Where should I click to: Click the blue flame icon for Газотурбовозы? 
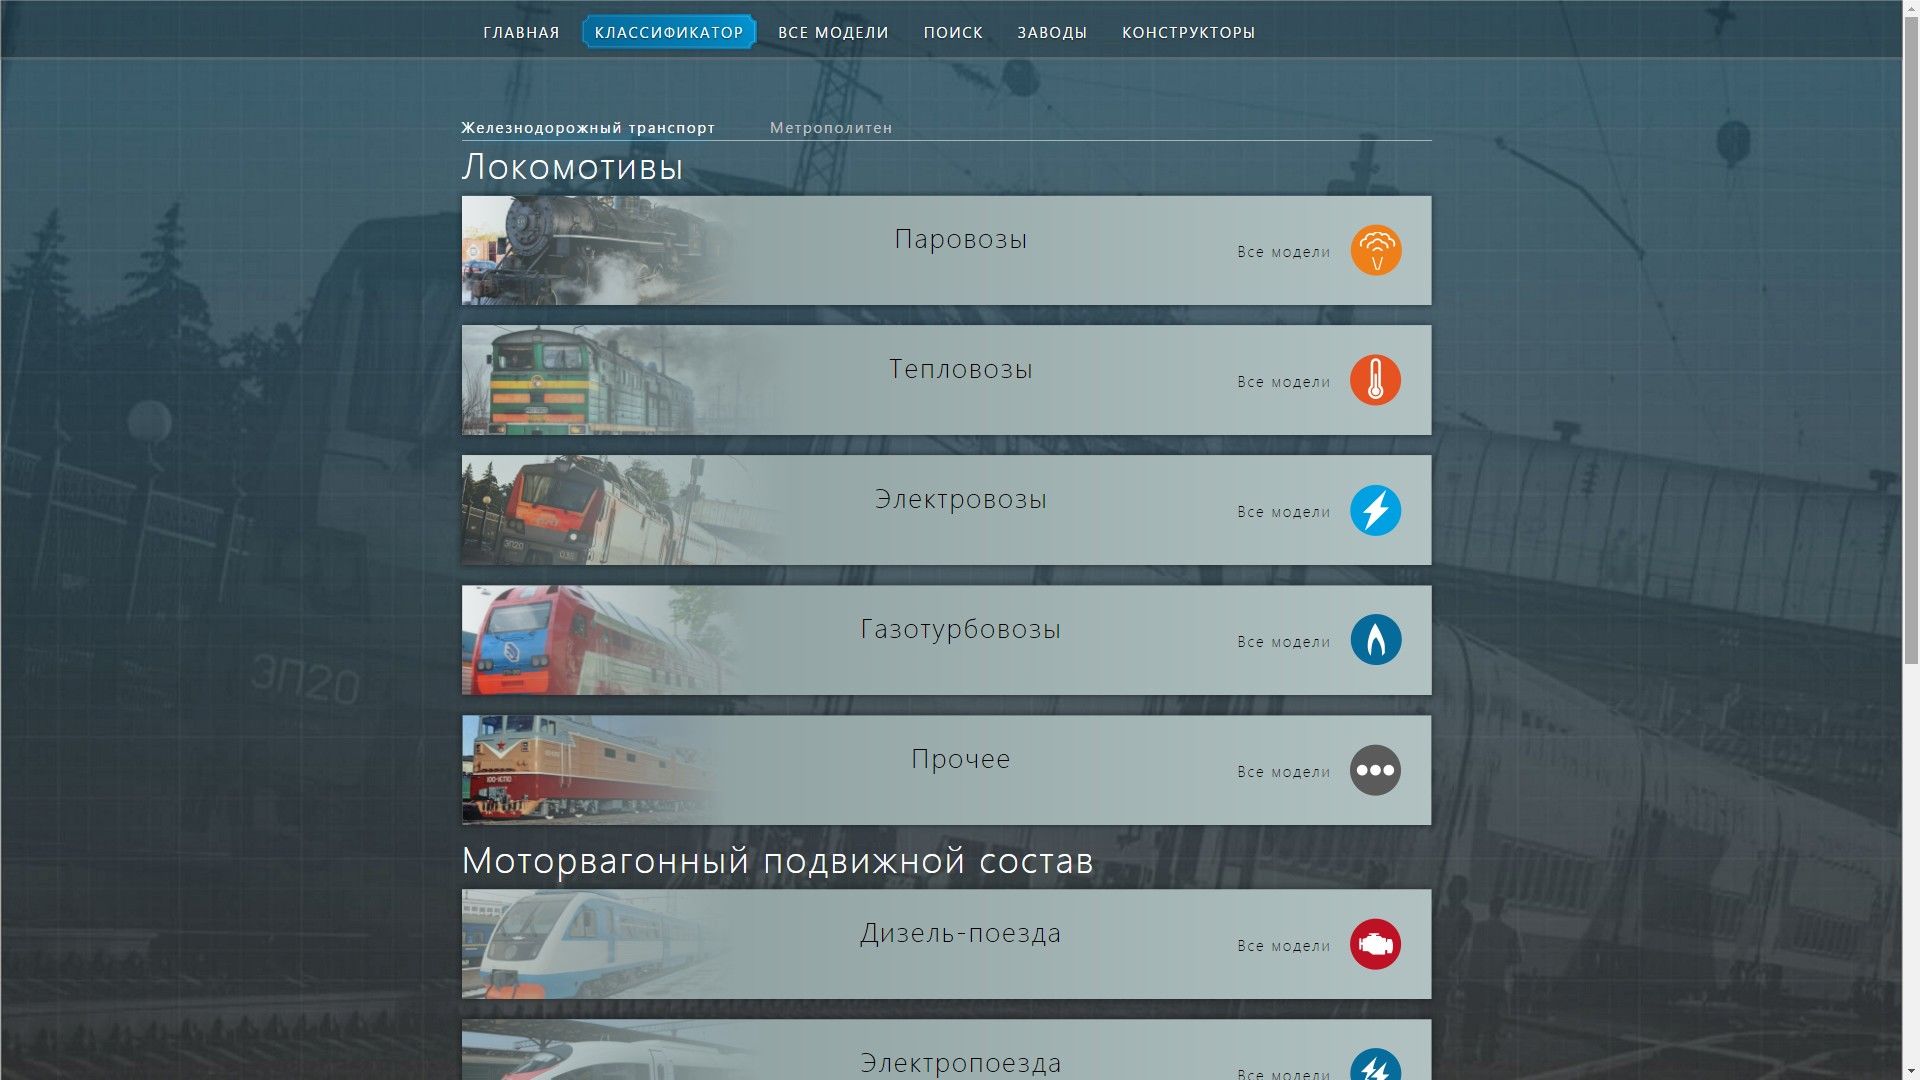pos(1376,640)
